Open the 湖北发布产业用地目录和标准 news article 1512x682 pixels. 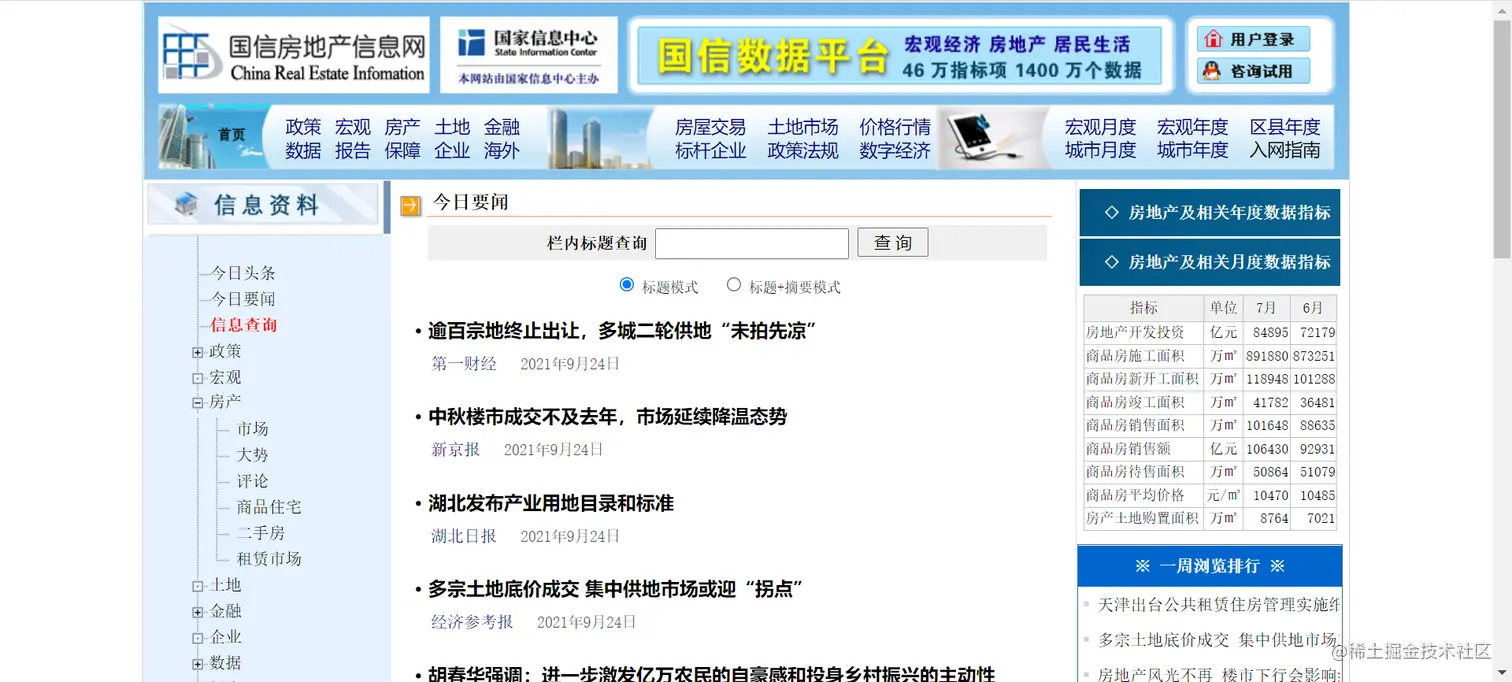click(x=548, y=503)
